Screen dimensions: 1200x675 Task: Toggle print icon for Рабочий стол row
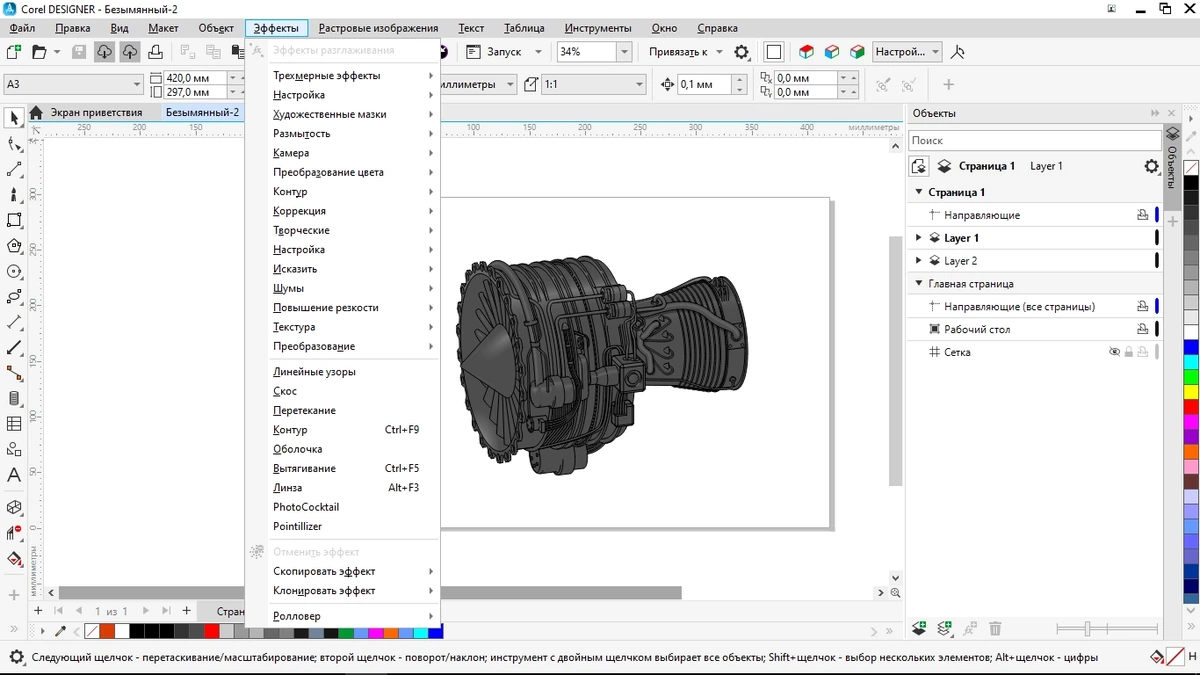(x=1142, y=329)
